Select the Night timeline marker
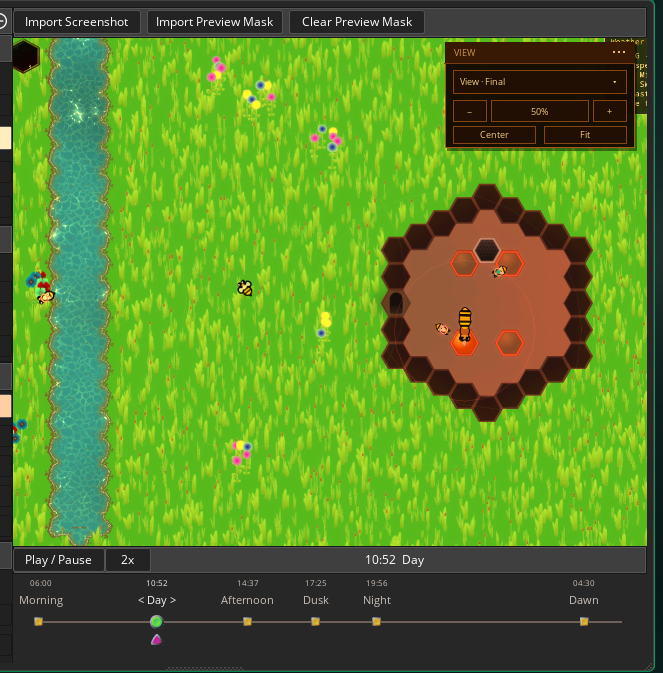Viewport: 663px width, 673px height. (376, 621)
